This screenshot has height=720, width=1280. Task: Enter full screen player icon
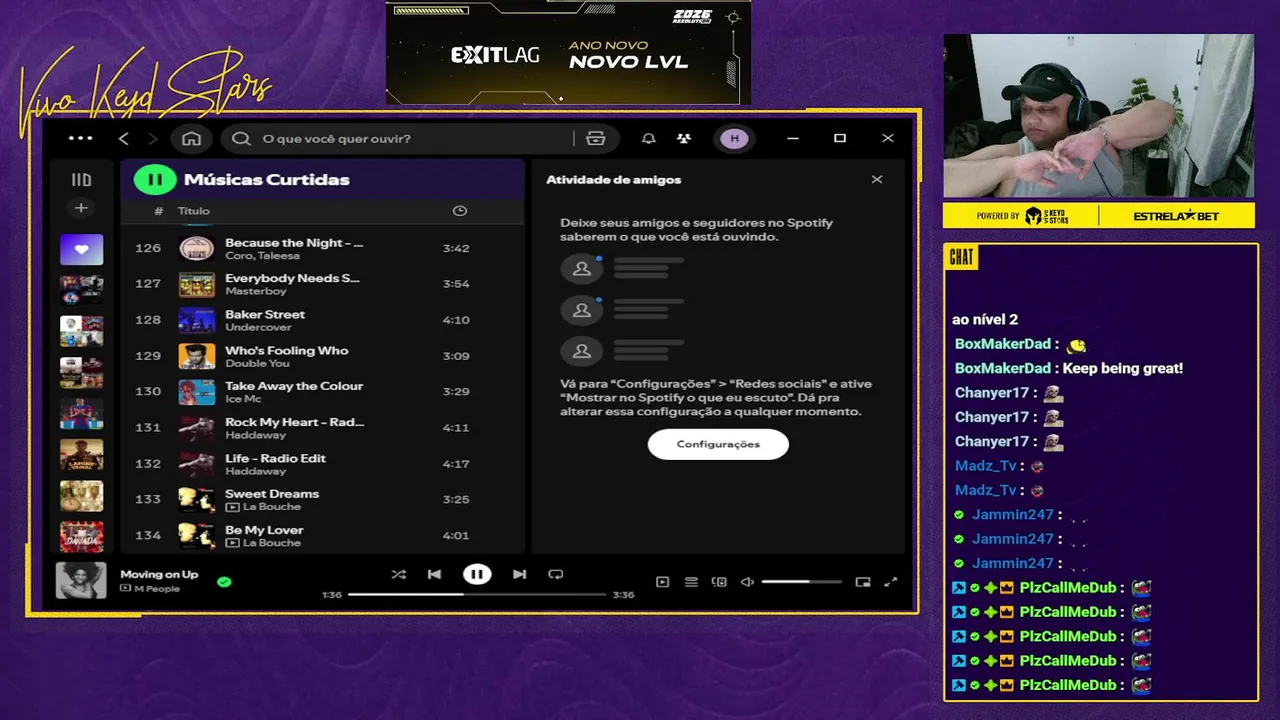tap(891, 582)
